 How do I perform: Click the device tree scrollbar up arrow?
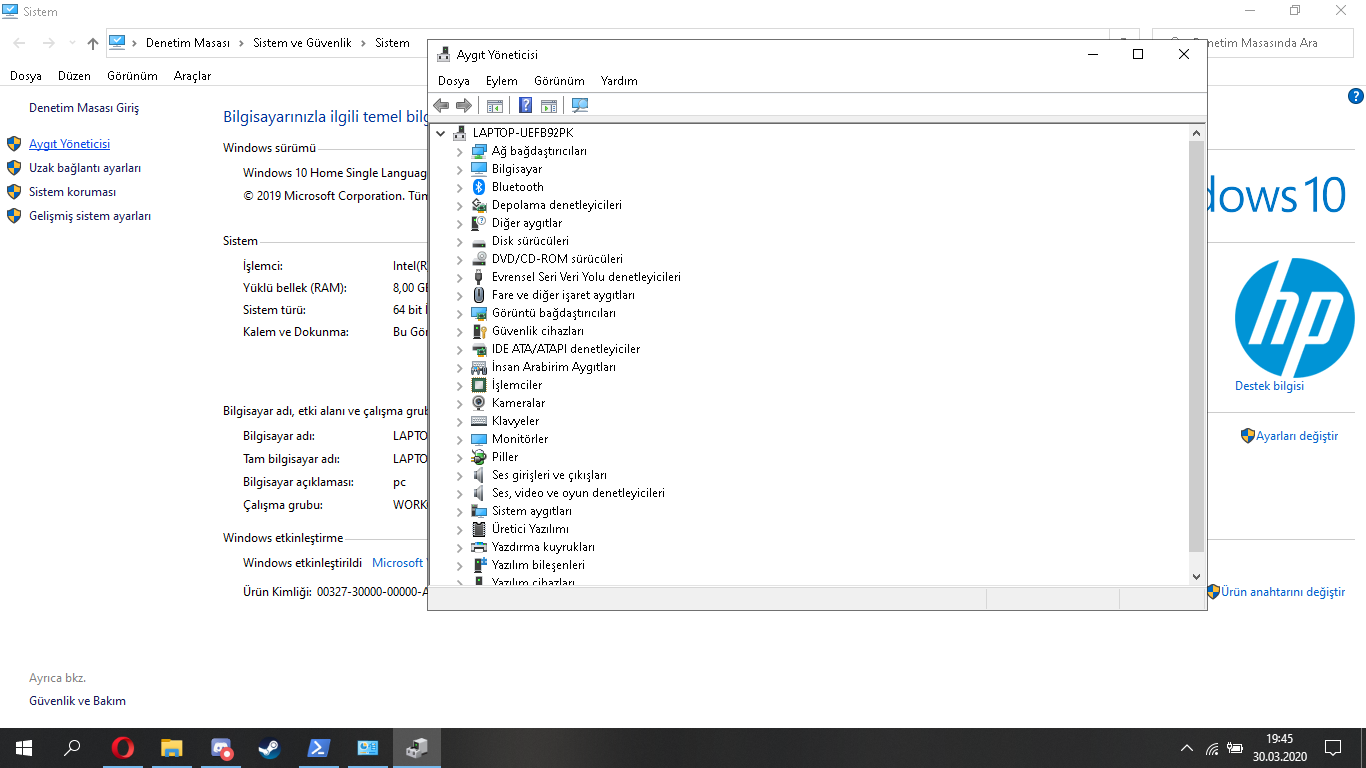click(1196, 132)
